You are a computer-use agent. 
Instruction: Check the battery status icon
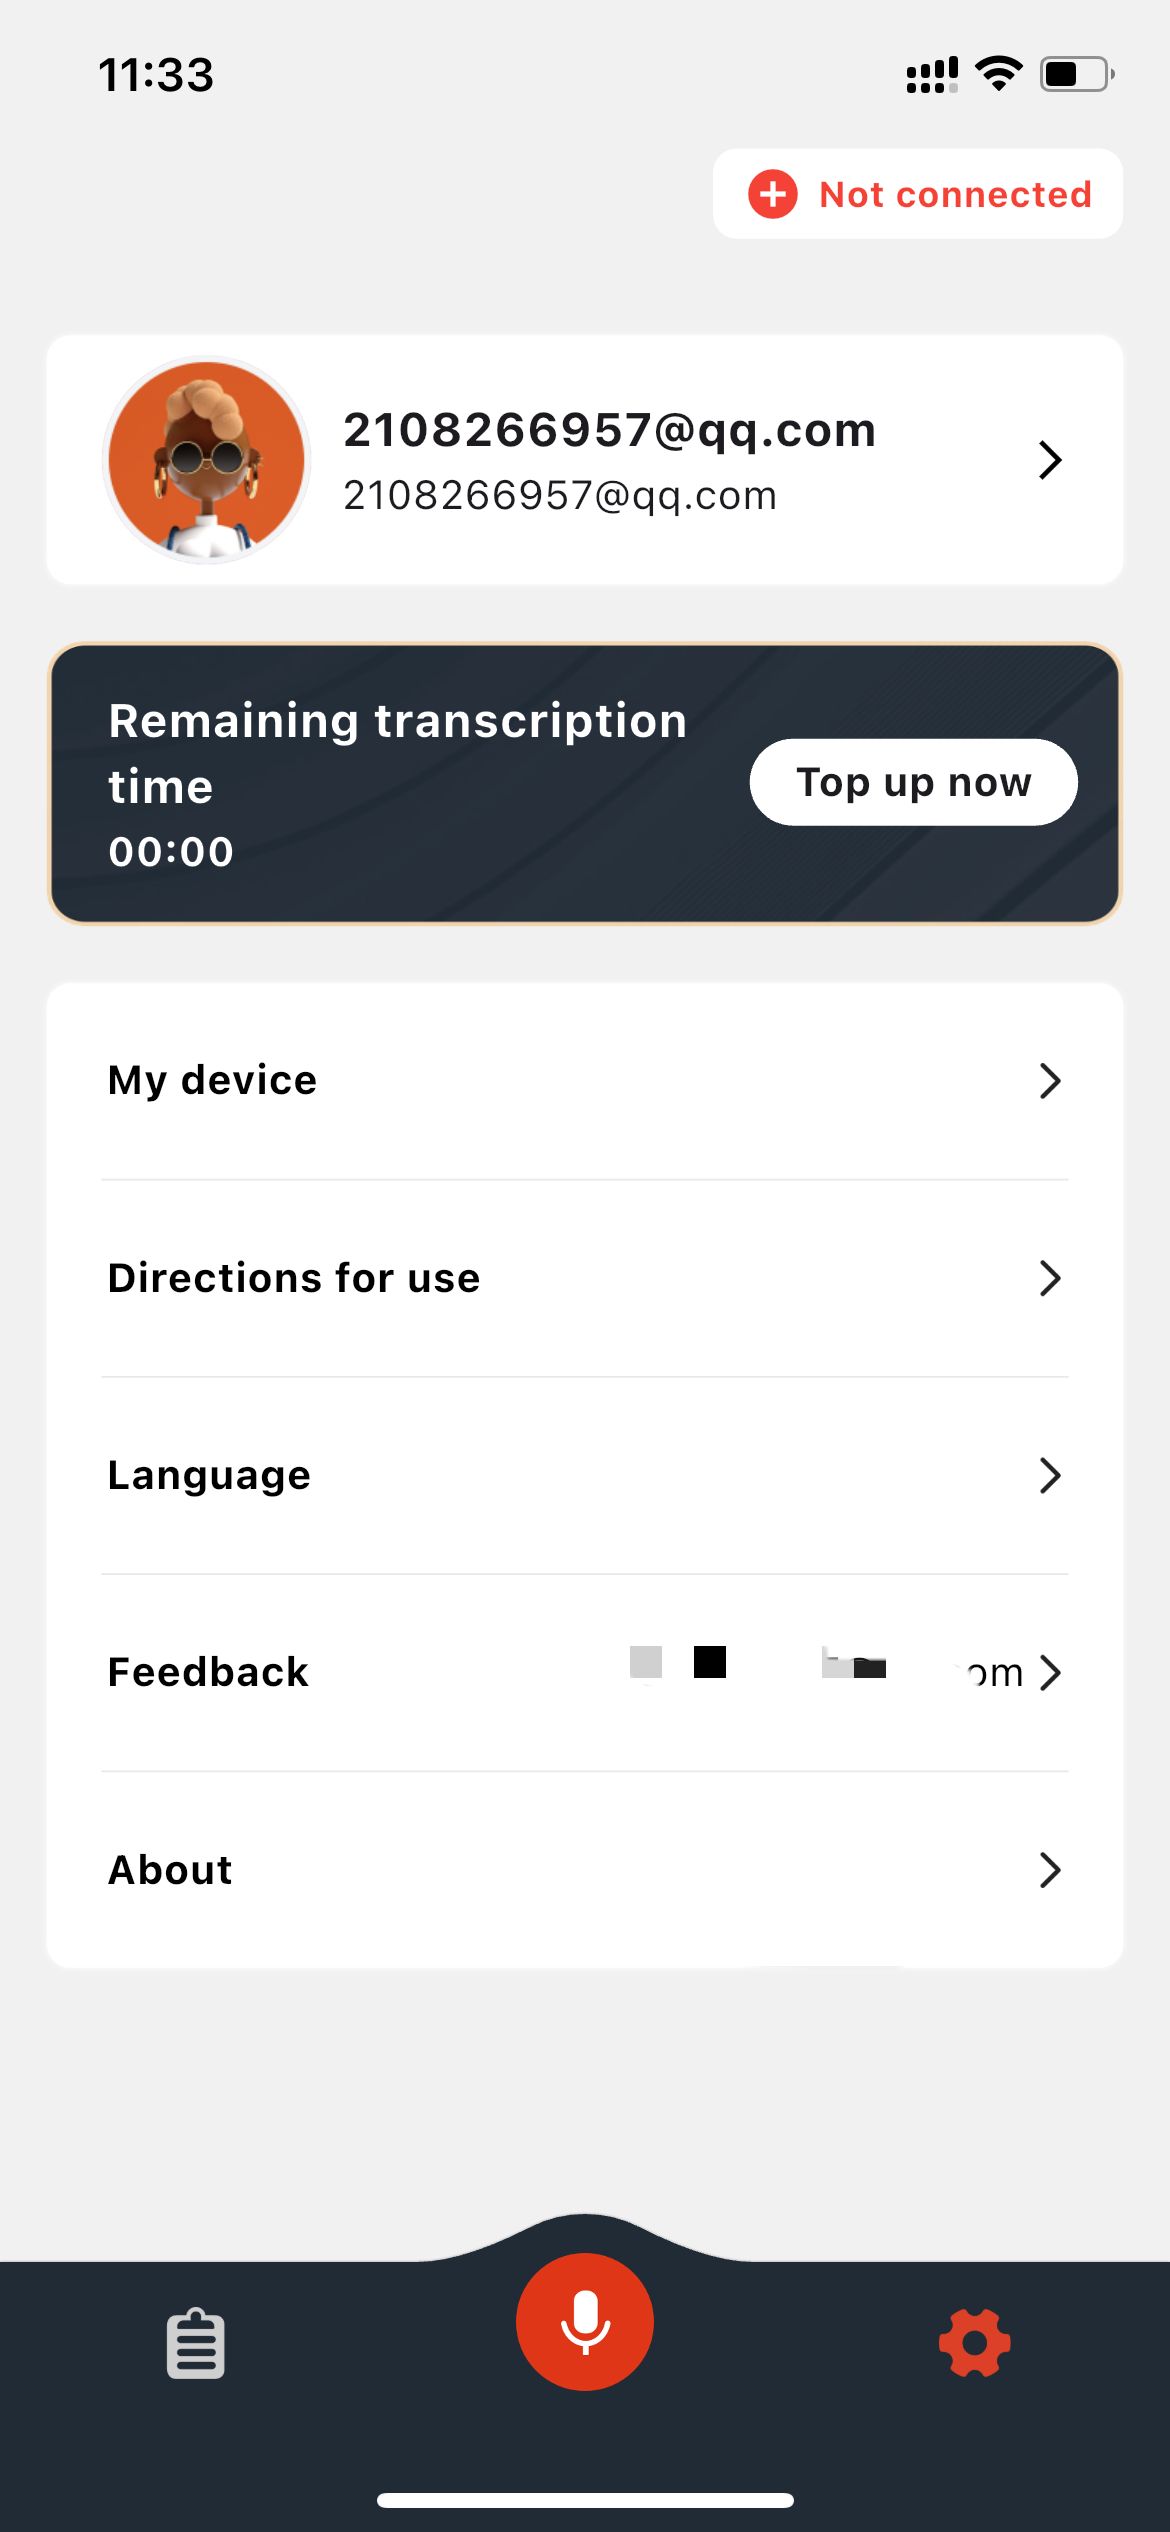click(1077, 74)
